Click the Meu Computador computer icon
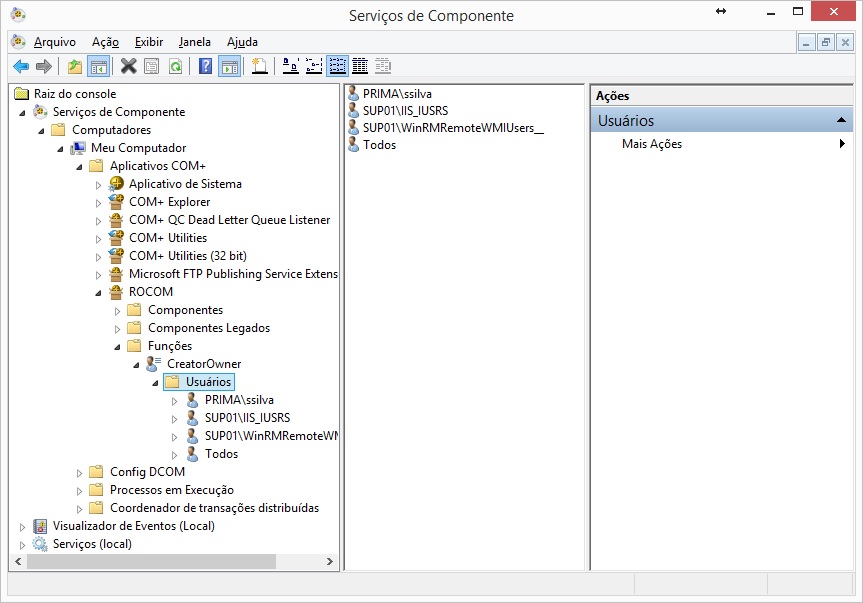The width and height of the screenshot is (863, 603). pyautogui.click(x=78, y=148)
